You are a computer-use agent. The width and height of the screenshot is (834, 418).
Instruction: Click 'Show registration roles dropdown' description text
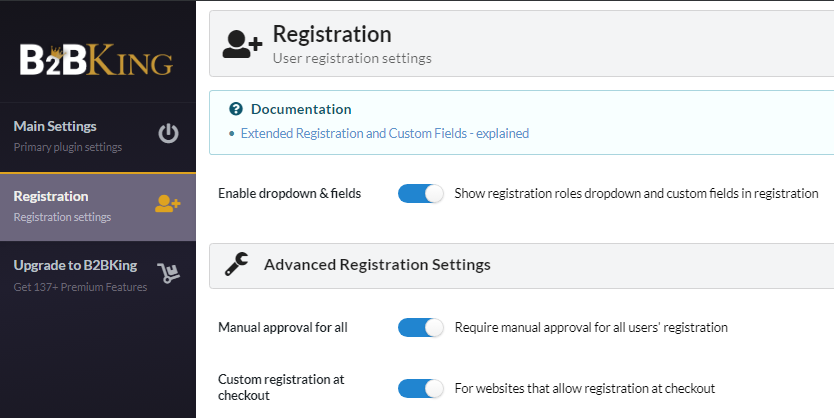[636, 194]
